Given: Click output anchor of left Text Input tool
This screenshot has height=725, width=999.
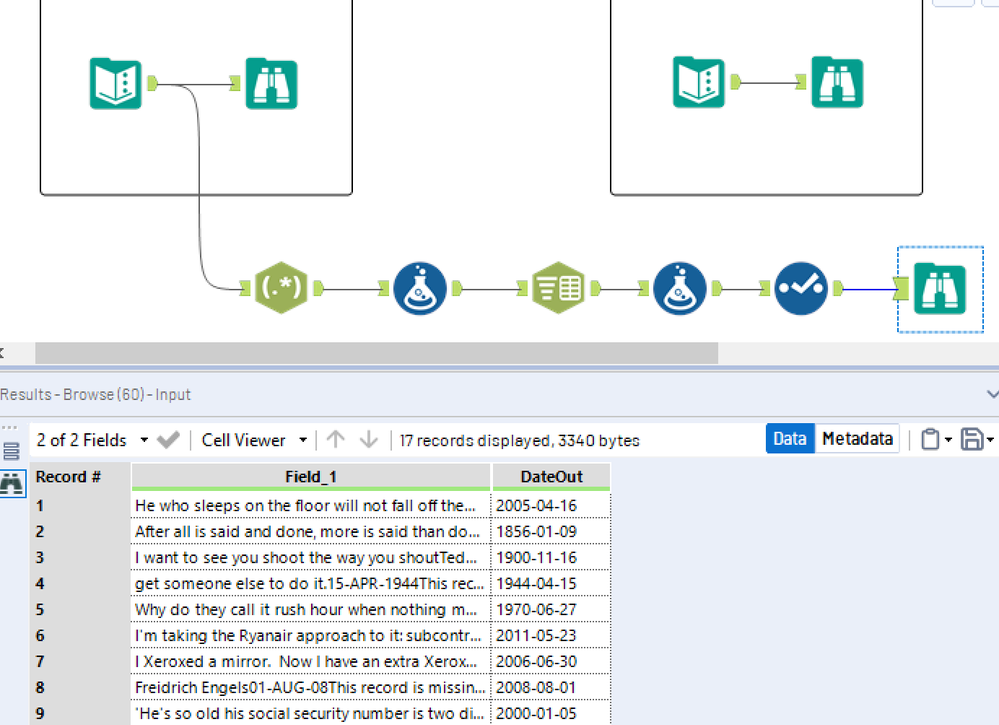Looking at the screenshot, I should (x=152, y=83).
